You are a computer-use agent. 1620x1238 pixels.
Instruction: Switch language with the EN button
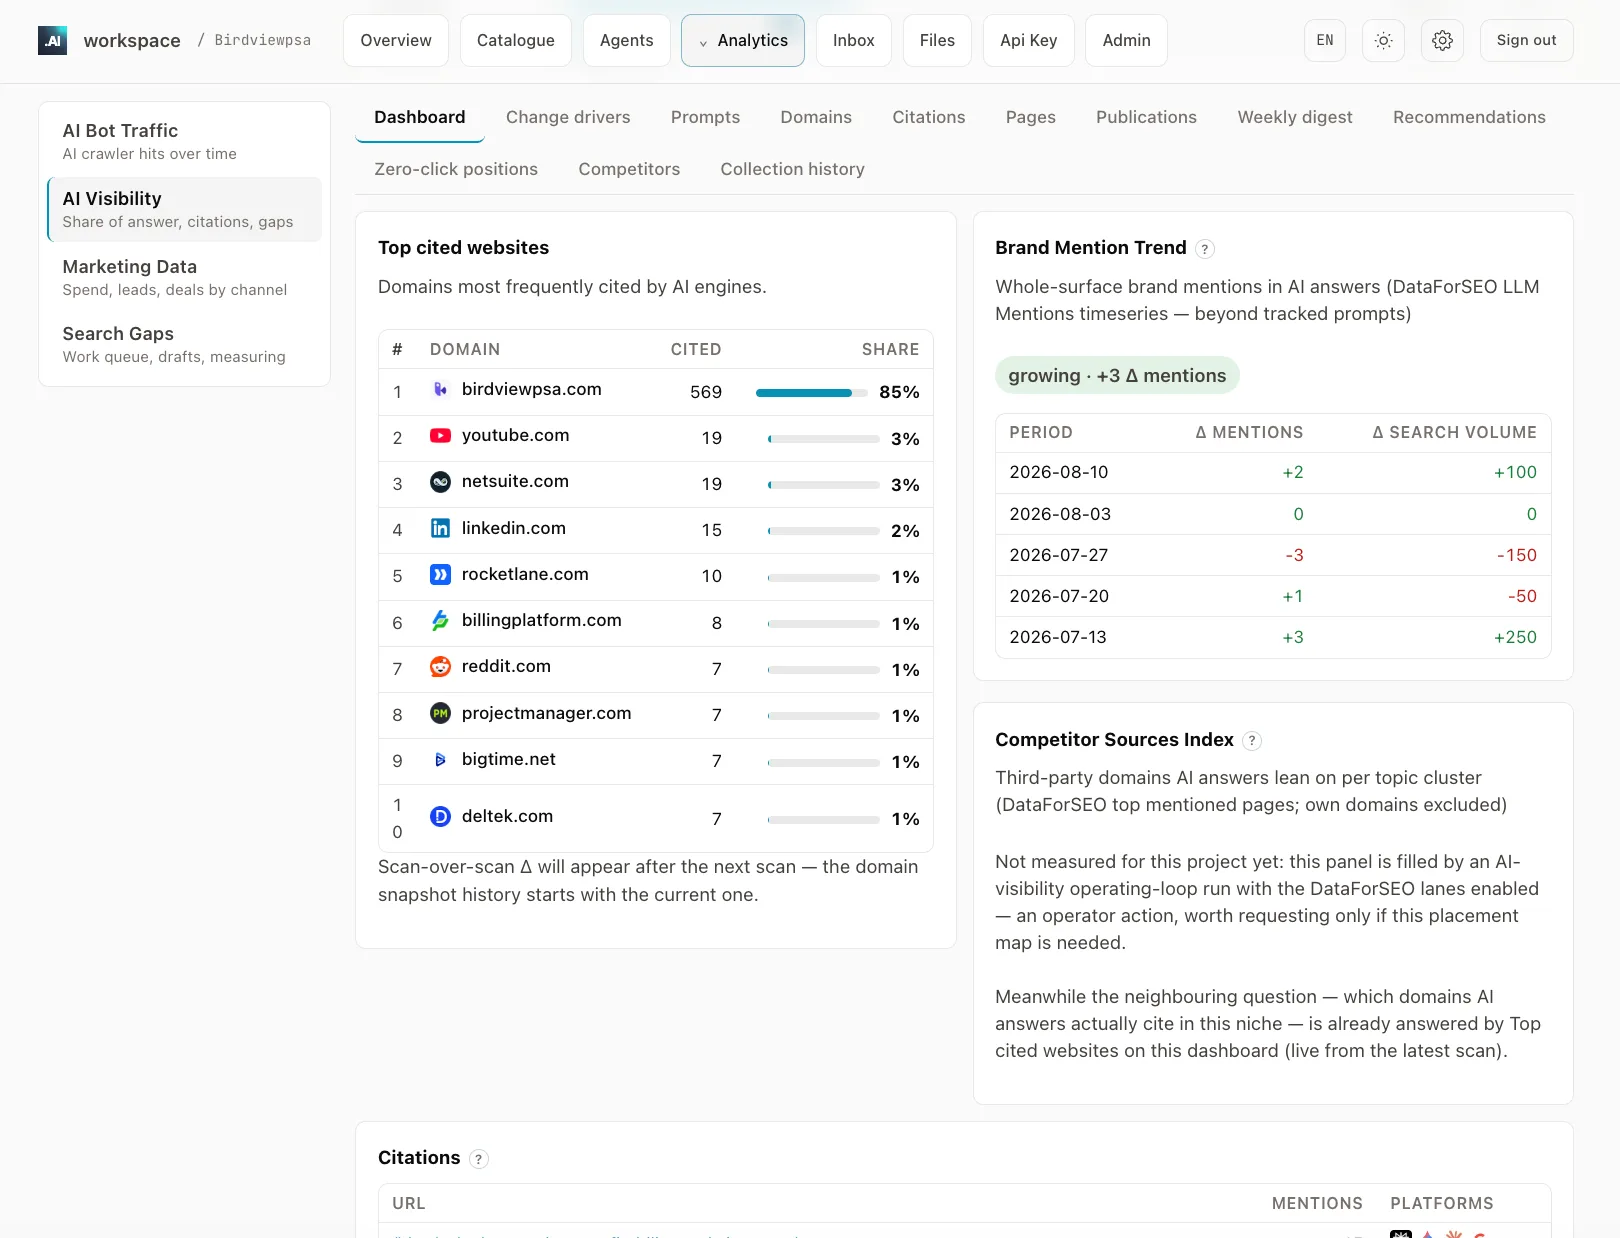[1325, 40]
